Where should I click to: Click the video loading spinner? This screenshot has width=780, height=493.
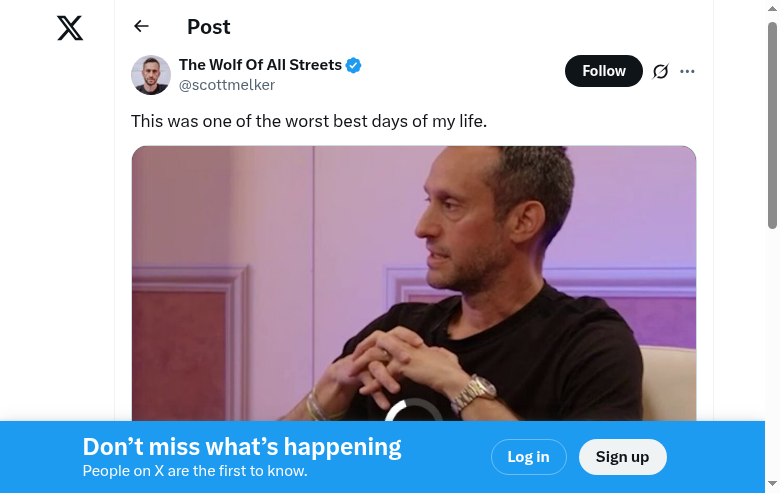413,412
